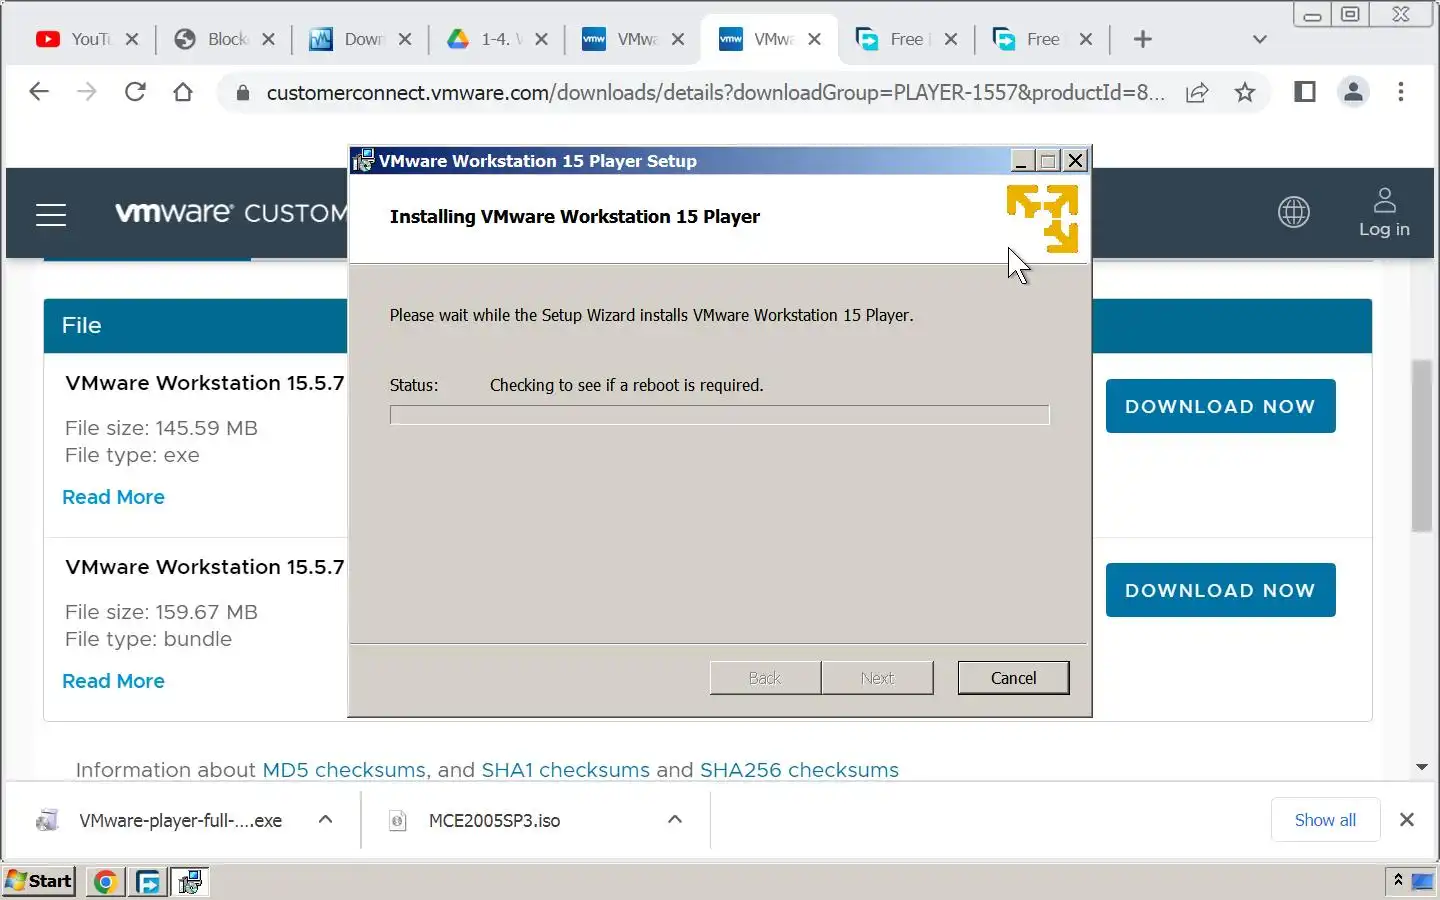Click the Log in user icon
The image size is (1440, 900).
point(1385,212)
